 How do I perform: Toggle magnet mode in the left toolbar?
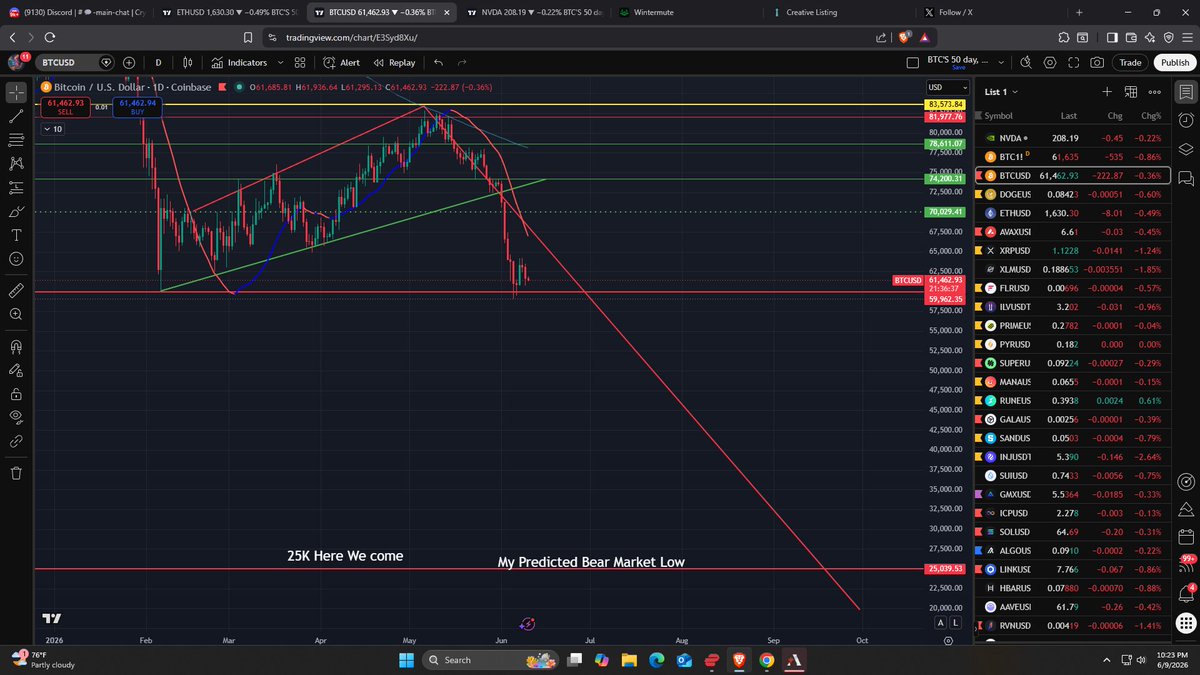click(x=16, y=348)
